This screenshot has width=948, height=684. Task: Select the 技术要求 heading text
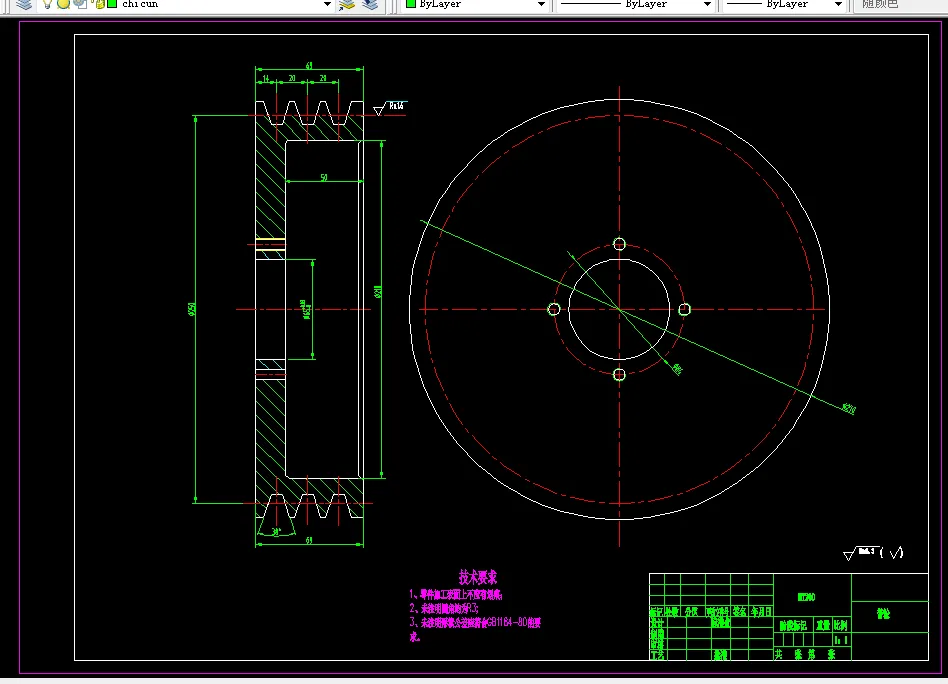[478, 576]
